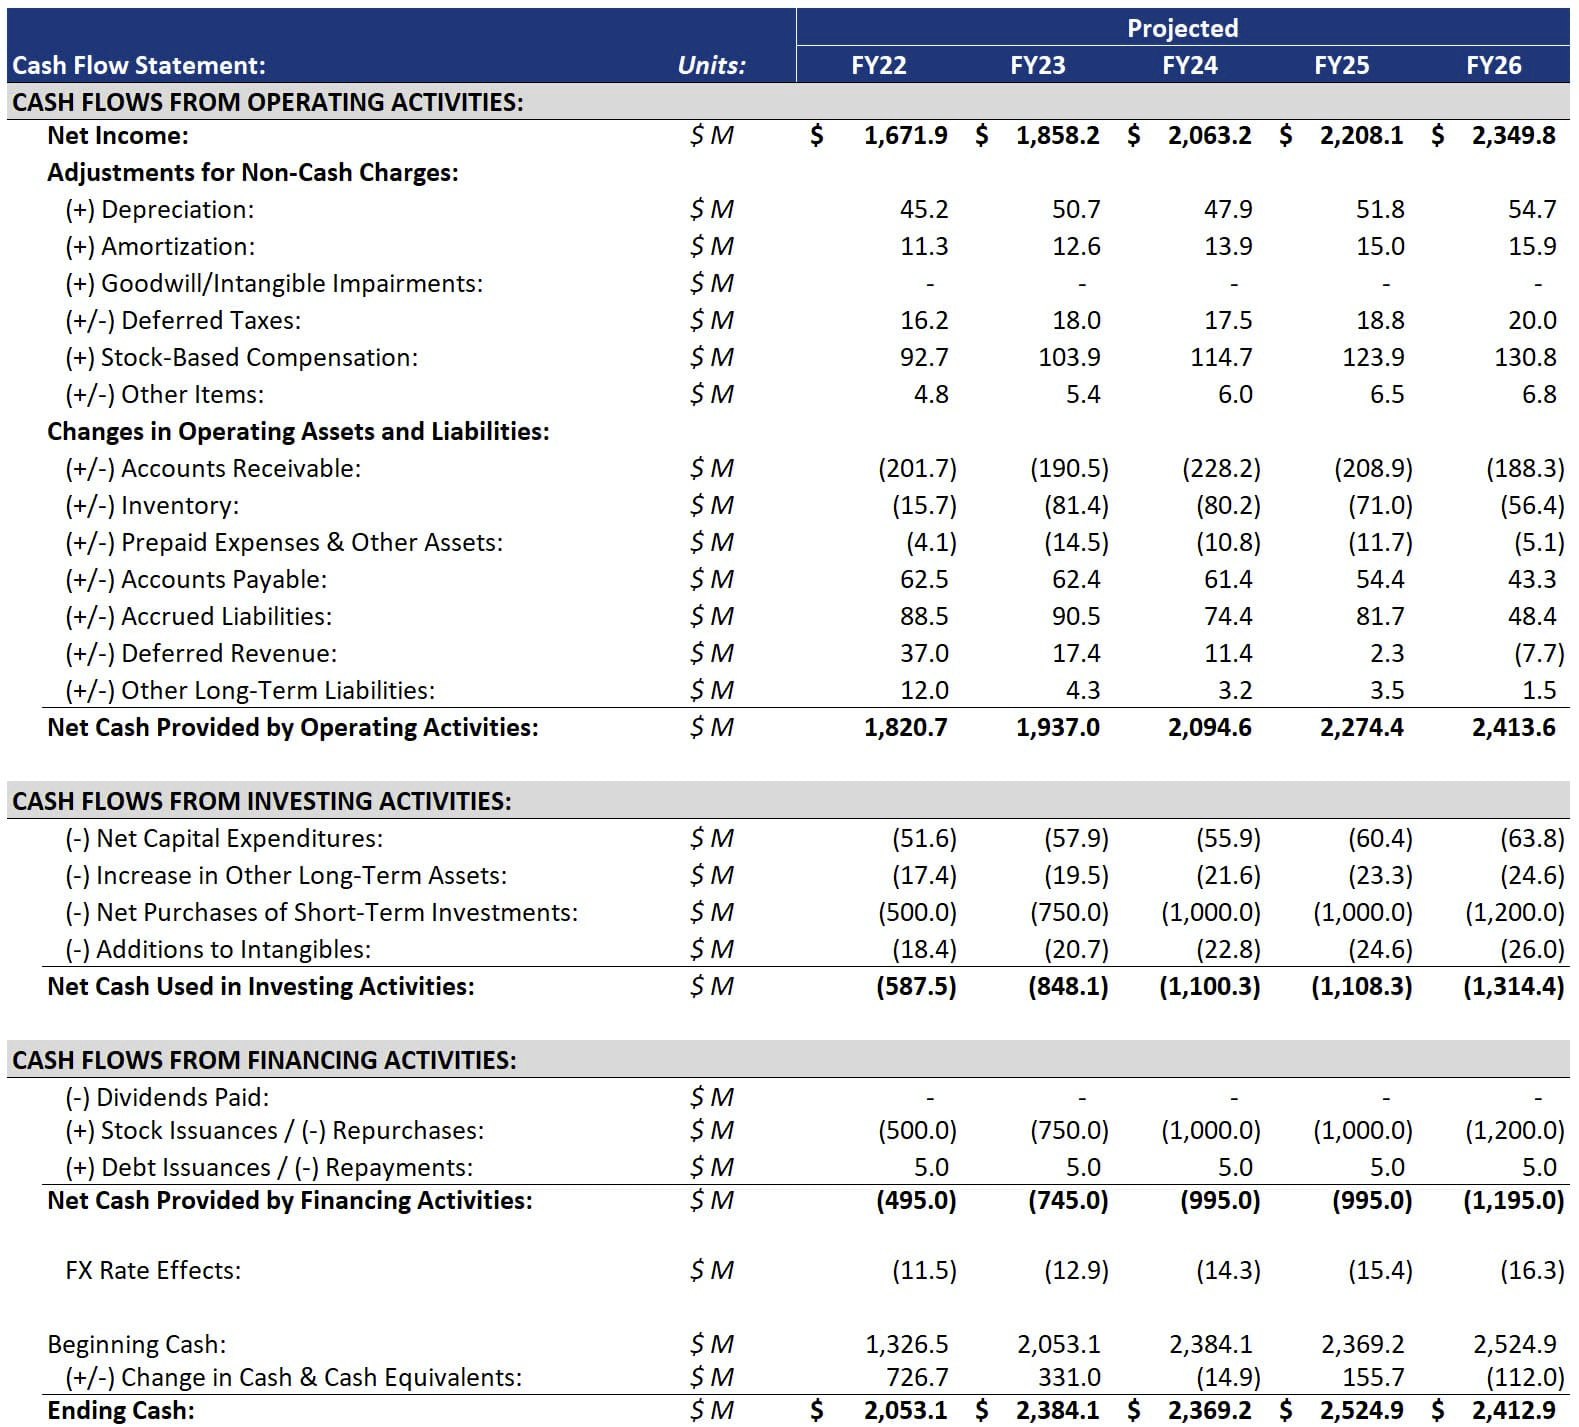Click the FY26 Depreciation value

(1531, 210)
